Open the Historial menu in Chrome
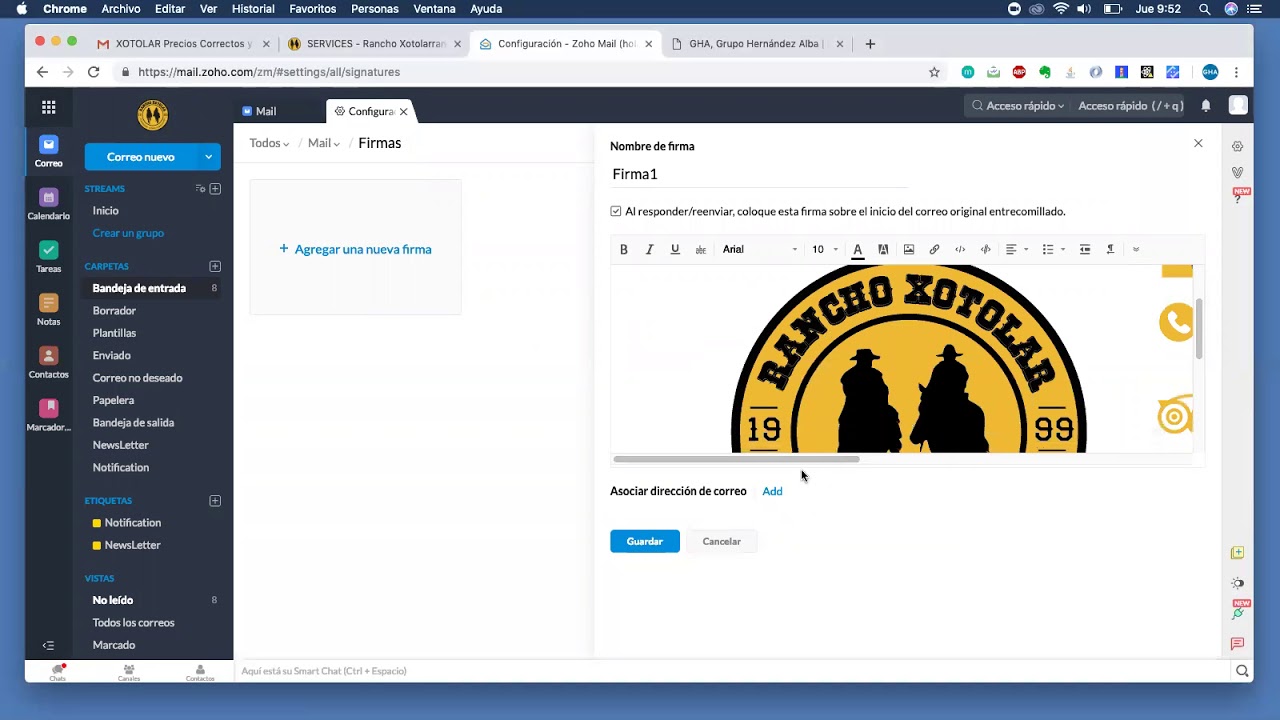The width and height of the screenshot is (1280, 720). (x=253, y=9)
